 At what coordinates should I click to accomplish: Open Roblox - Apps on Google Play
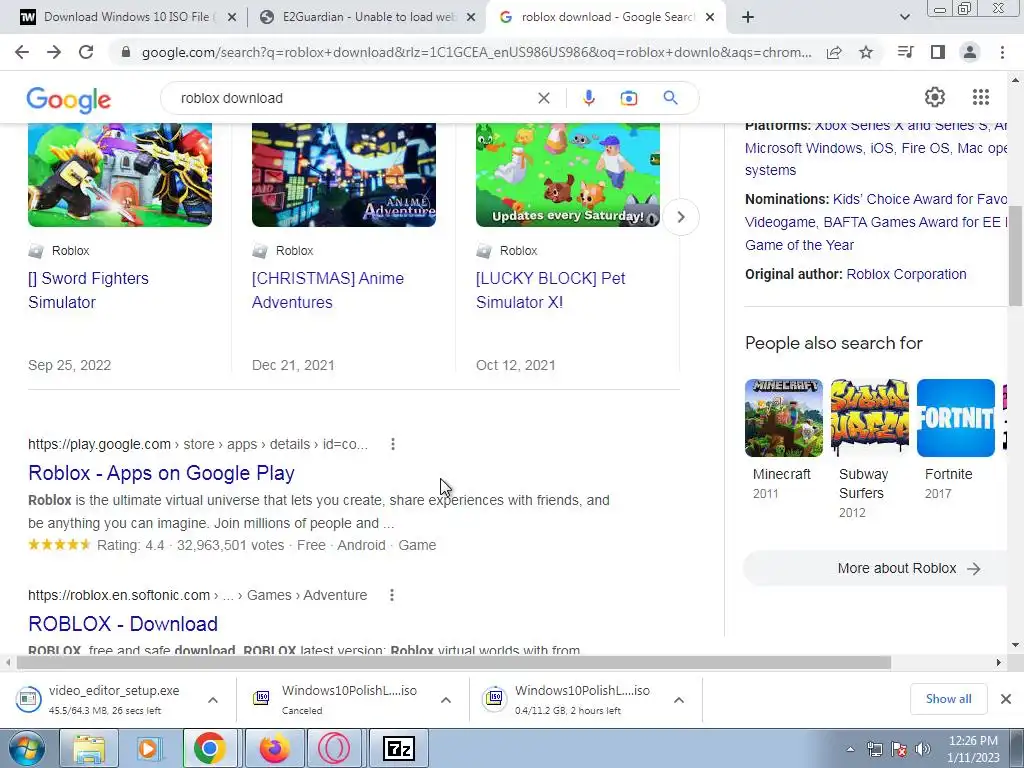click(161, 473)
